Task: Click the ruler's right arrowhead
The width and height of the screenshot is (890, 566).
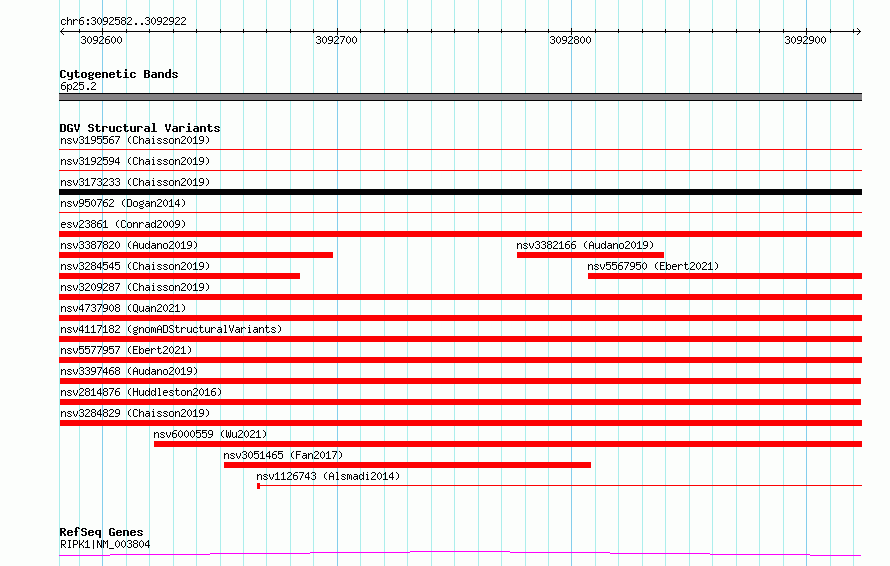Action: 858,31
